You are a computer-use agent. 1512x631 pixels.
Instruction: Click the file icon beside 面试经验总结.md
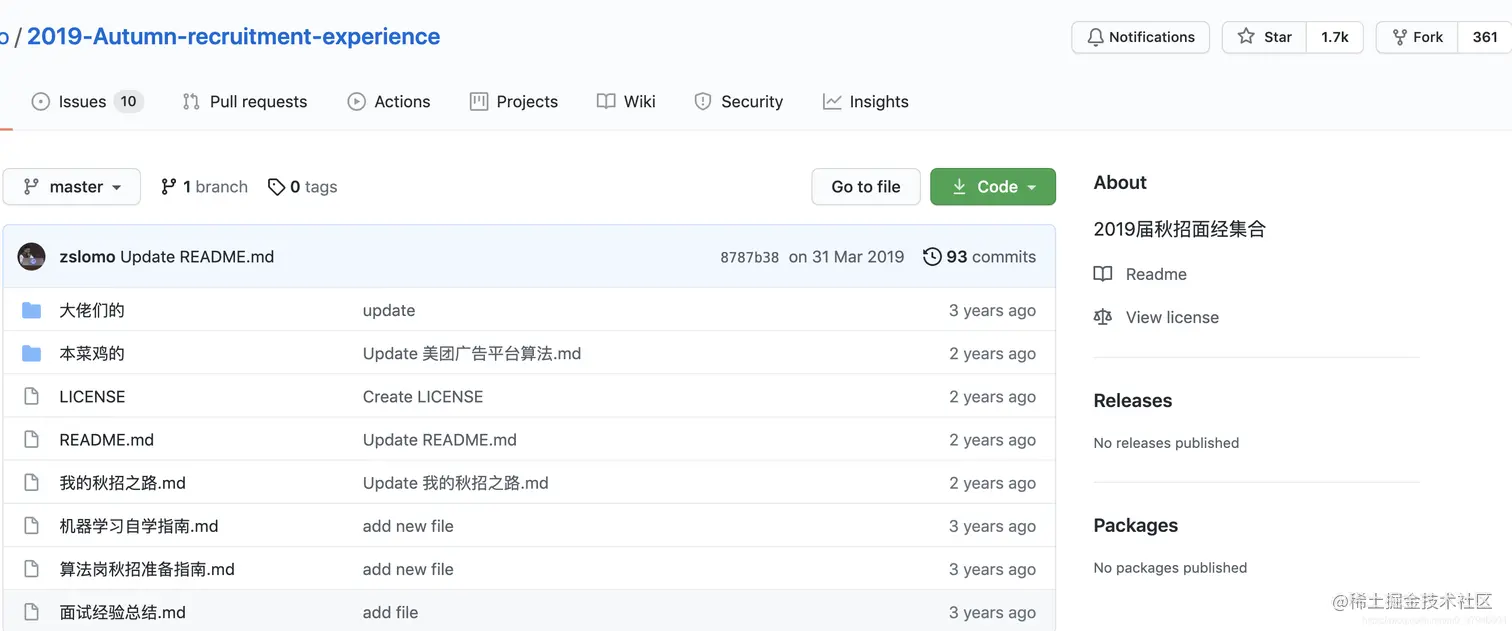pos(32,612)
